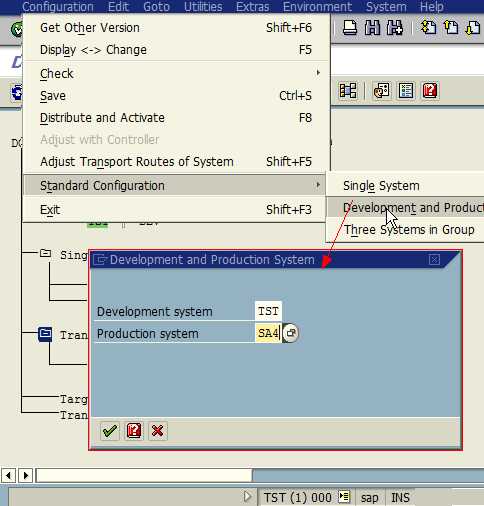484x506 pixels.
Task: Click the checklist settings toolbar icon
Action: click(406, 90)
